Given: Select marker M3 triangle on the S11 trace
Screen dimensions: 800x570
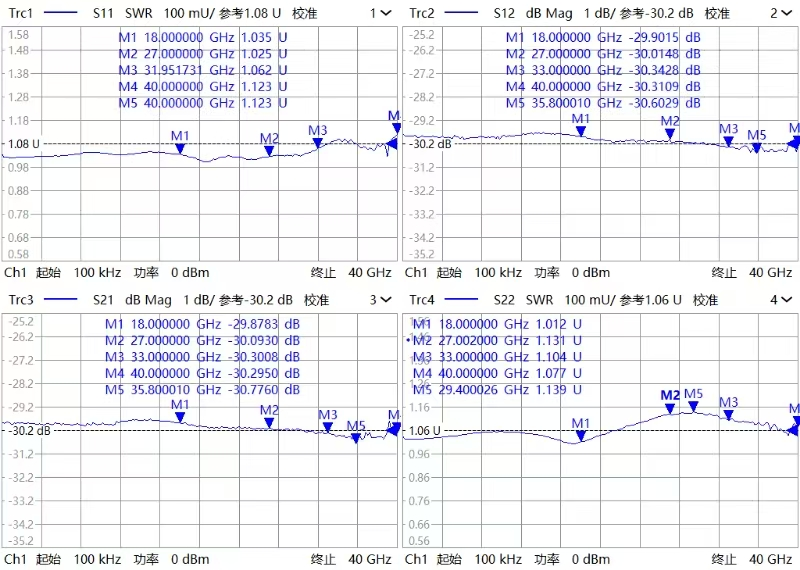Looking at the screenshot, I should click(x=318, y=143).
